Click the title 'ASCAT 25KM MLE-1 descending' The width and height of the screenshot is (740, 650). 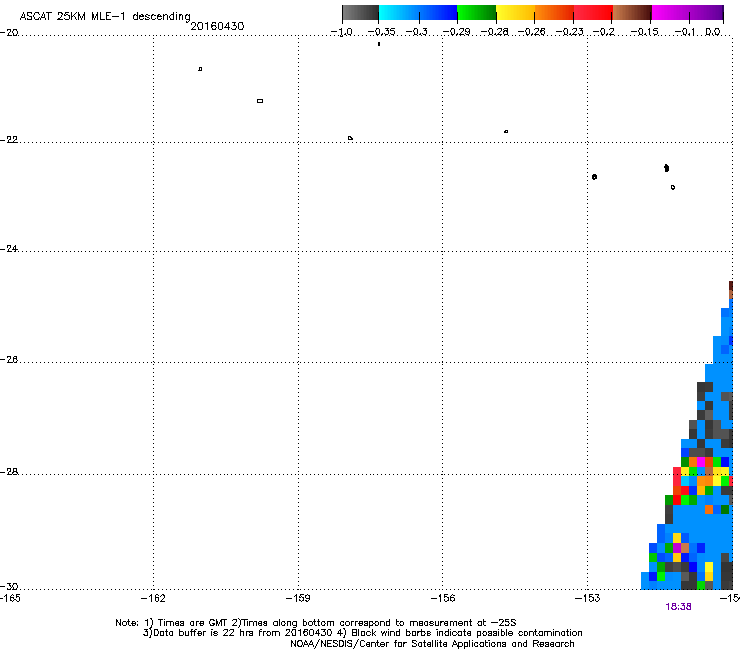[x=105, y=17]
